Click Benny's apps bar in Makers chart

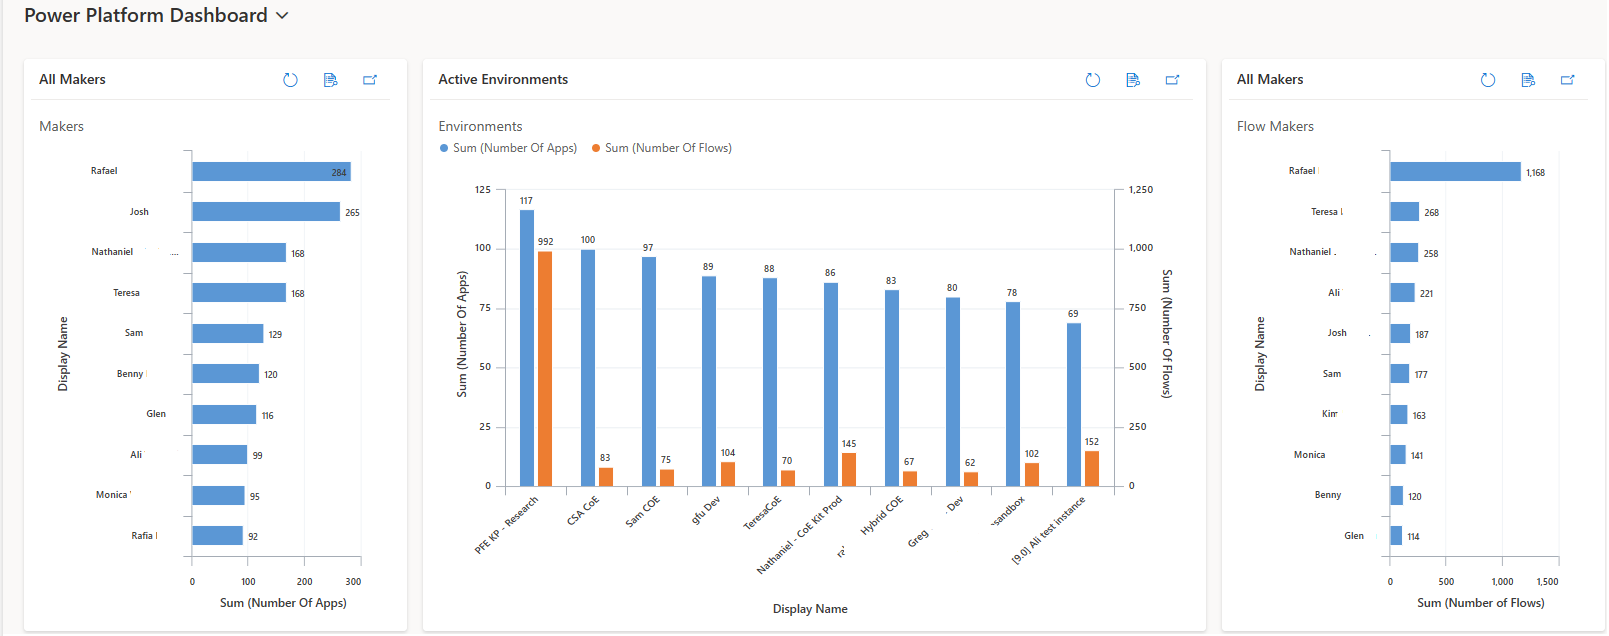226,374
